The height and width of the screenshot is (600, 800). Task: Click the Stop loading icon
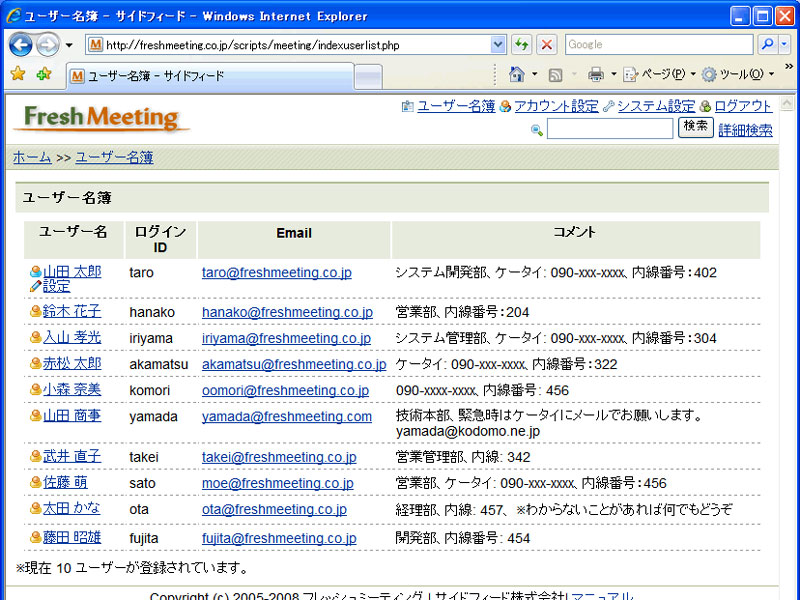[546, 45]
